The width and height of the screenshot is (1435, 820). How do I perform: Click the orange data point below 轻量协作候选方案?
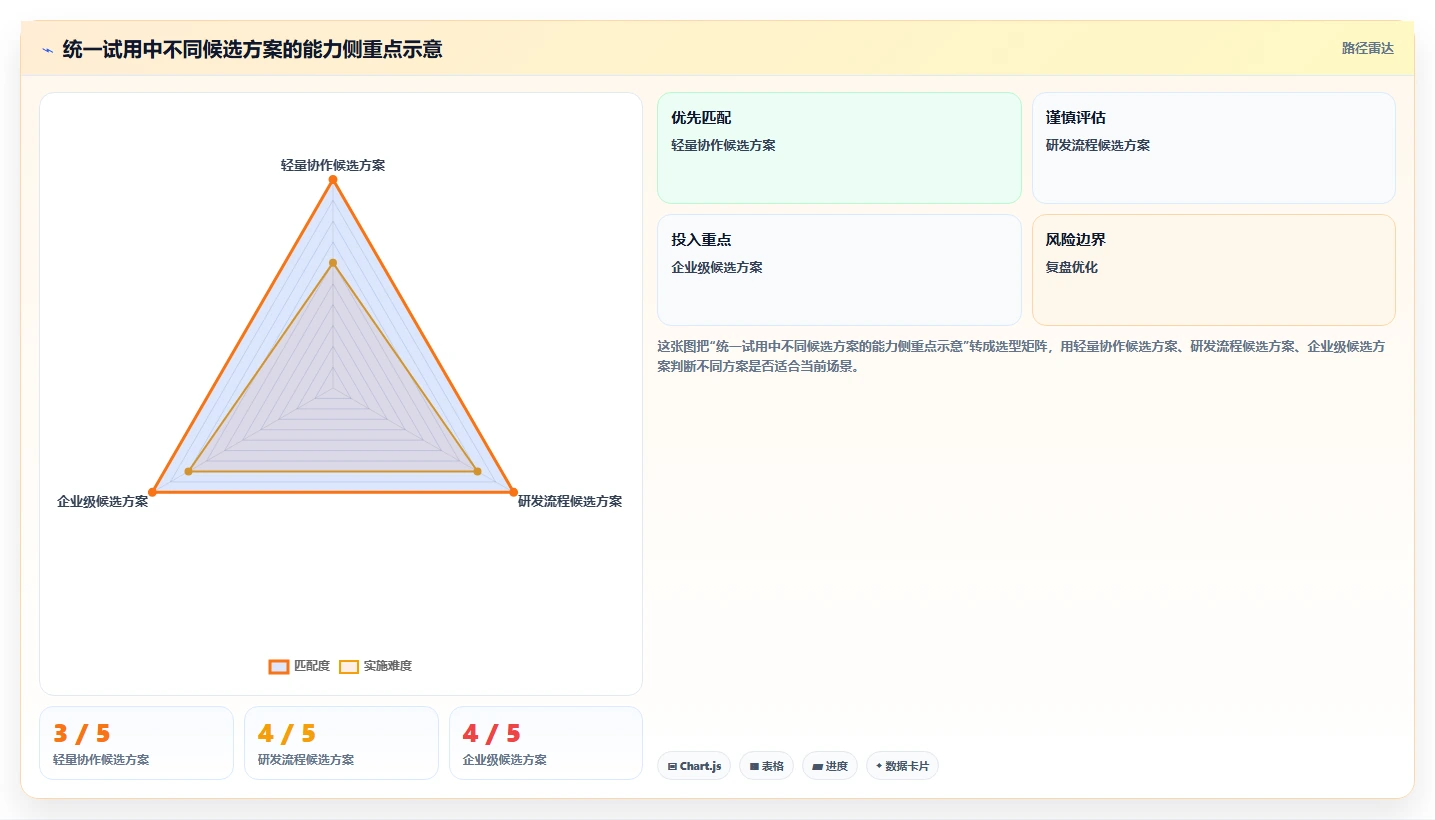(x=333, y=180)
